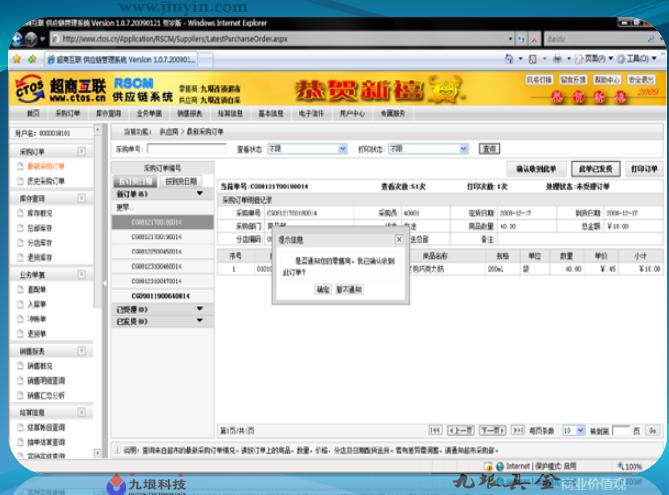Click the CTOS logo in the header
The image size is (669, 495).
pyautogui.click(x=30, y=91)
